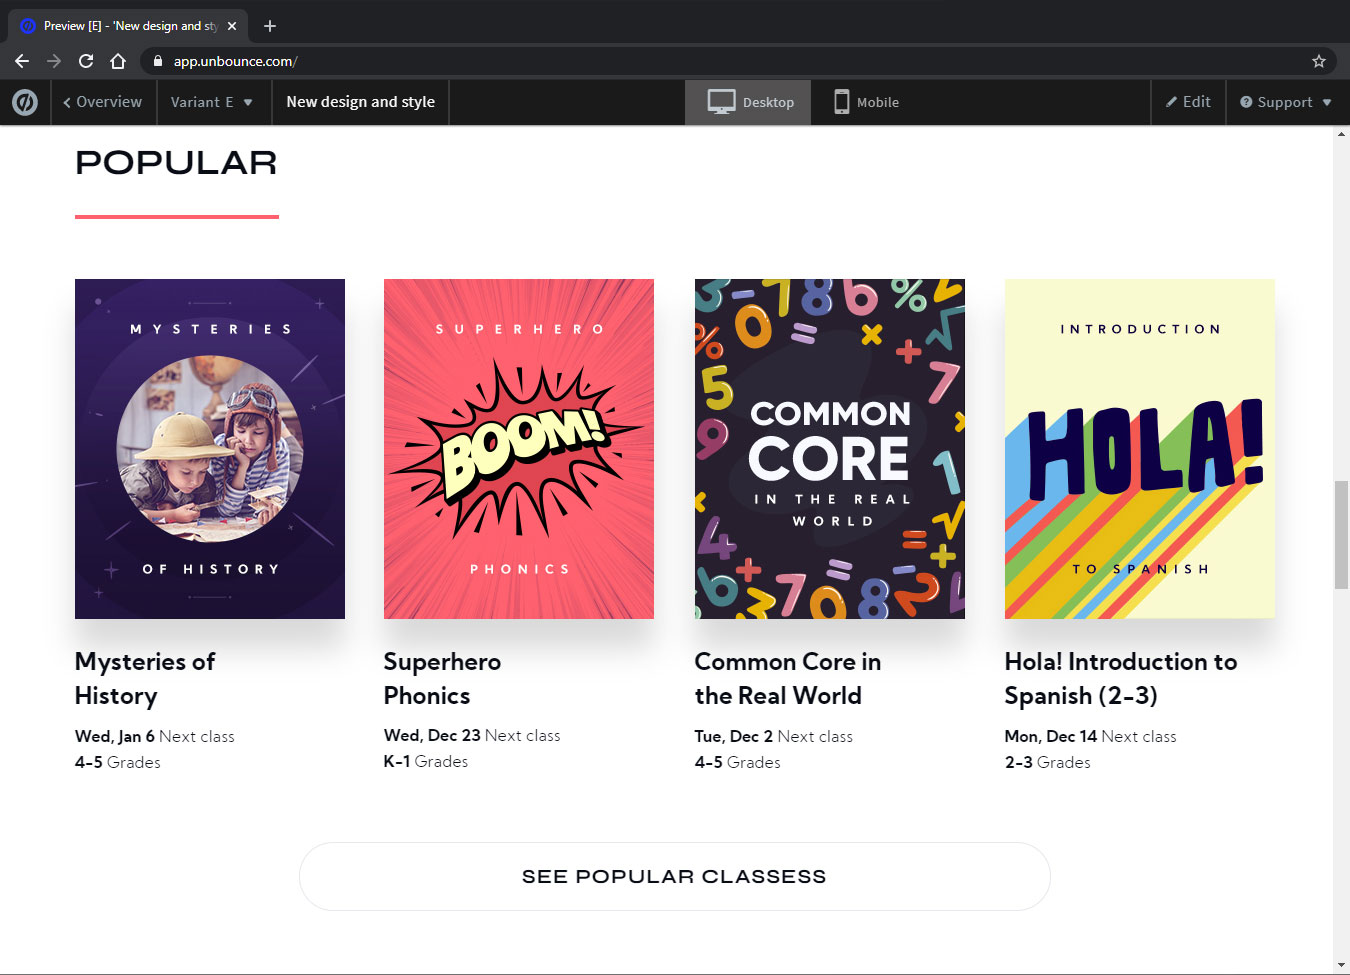The height and width of the screenshot is (975, 1350).
Task: Open the HOLA! Spanish cover image
Action: [1140, 449]
